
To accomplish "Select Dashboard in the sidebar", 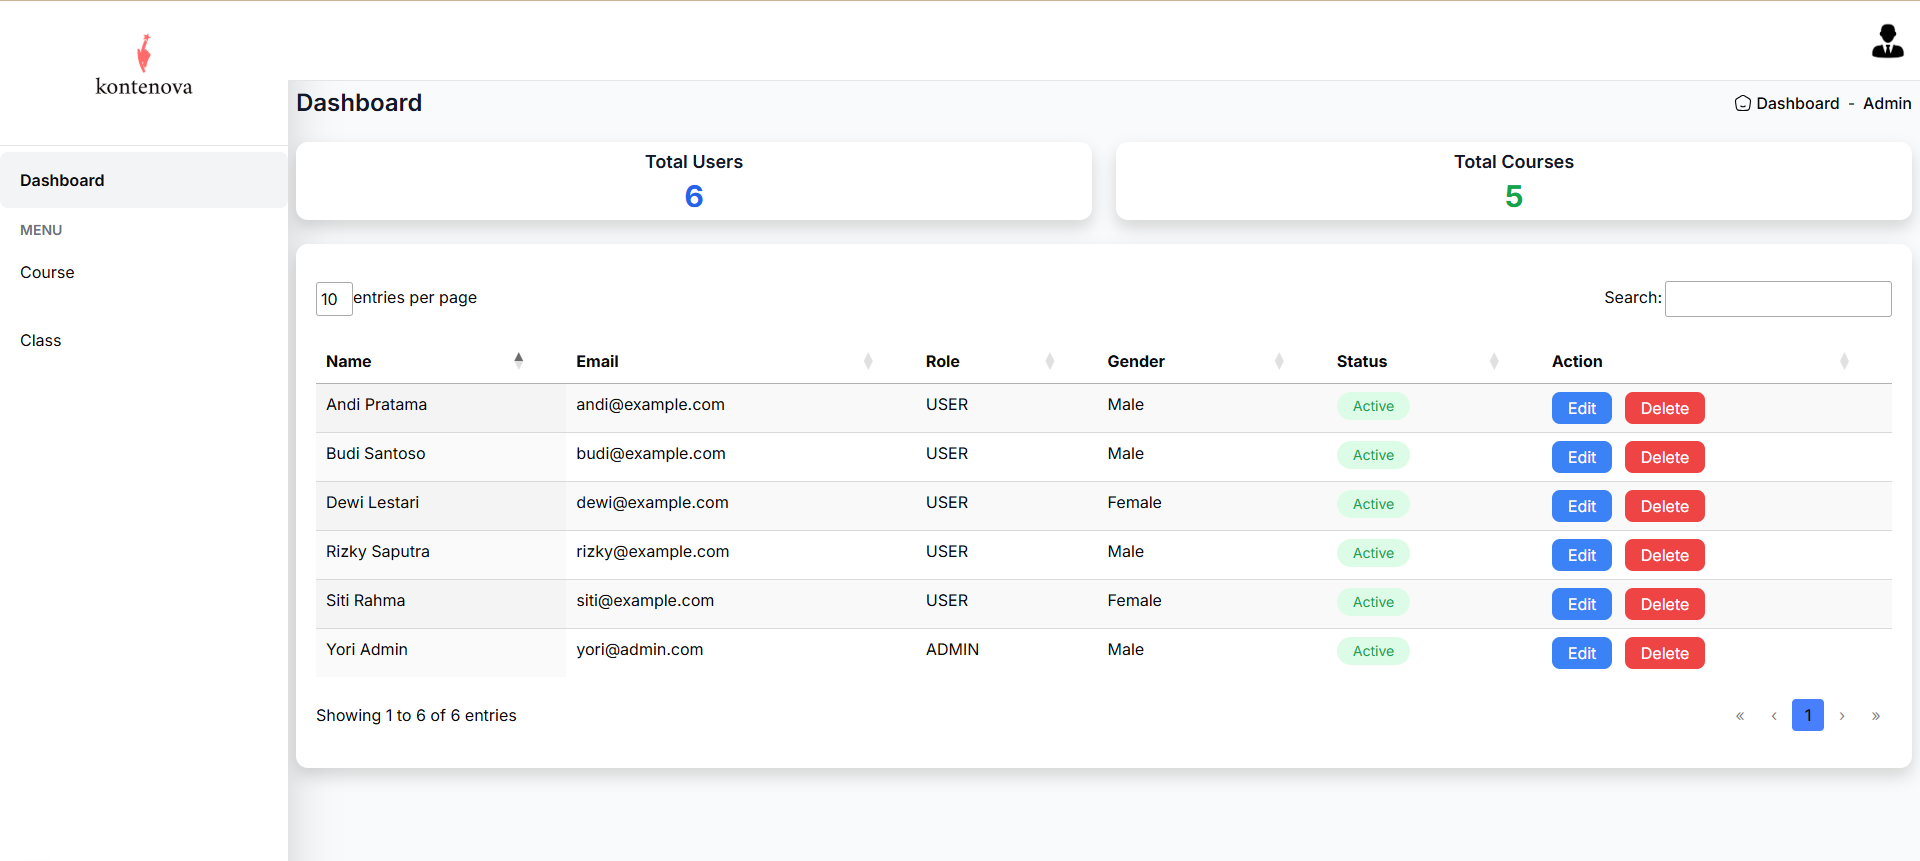I will coord(62,181).
